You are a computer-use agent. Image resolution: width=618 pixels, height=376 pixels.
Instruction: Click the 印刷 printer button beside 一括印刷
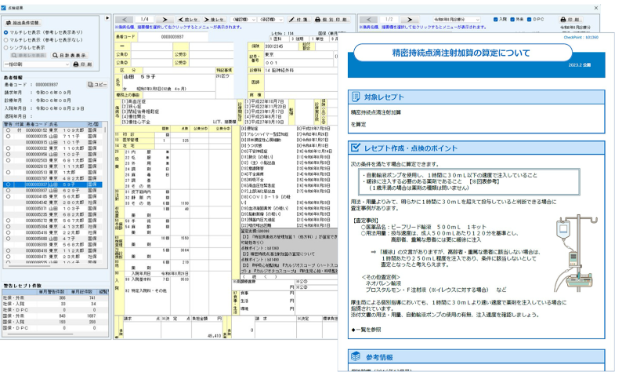(x=83, y=64)
